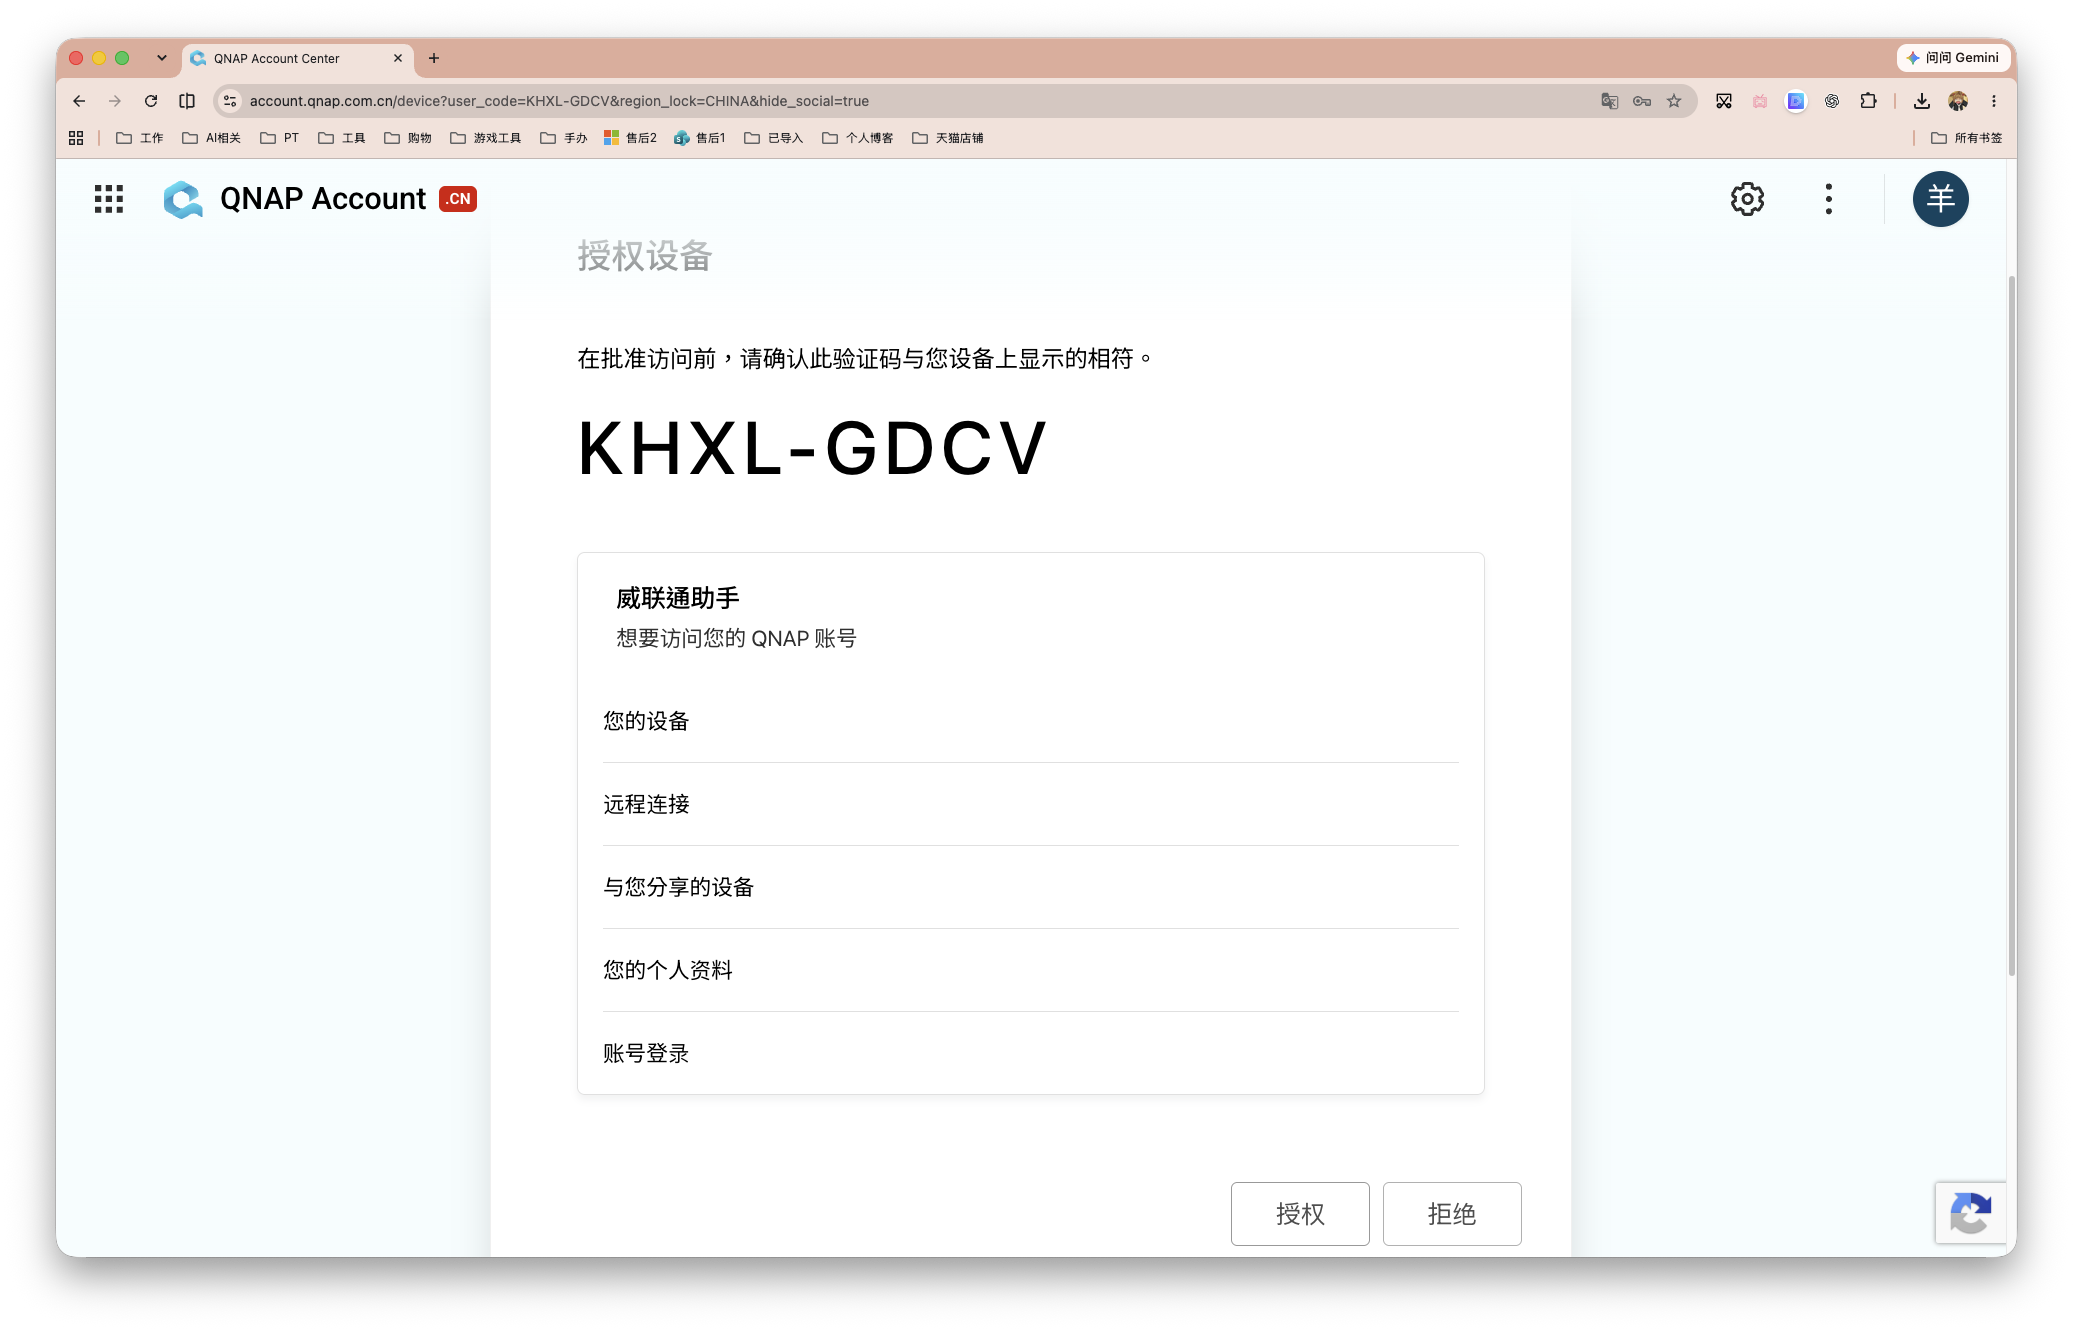Image resolution: width=2073 pixels, height=1331 pixels.
Task: Select the QNAP Account Center tab
Action: 296,58
